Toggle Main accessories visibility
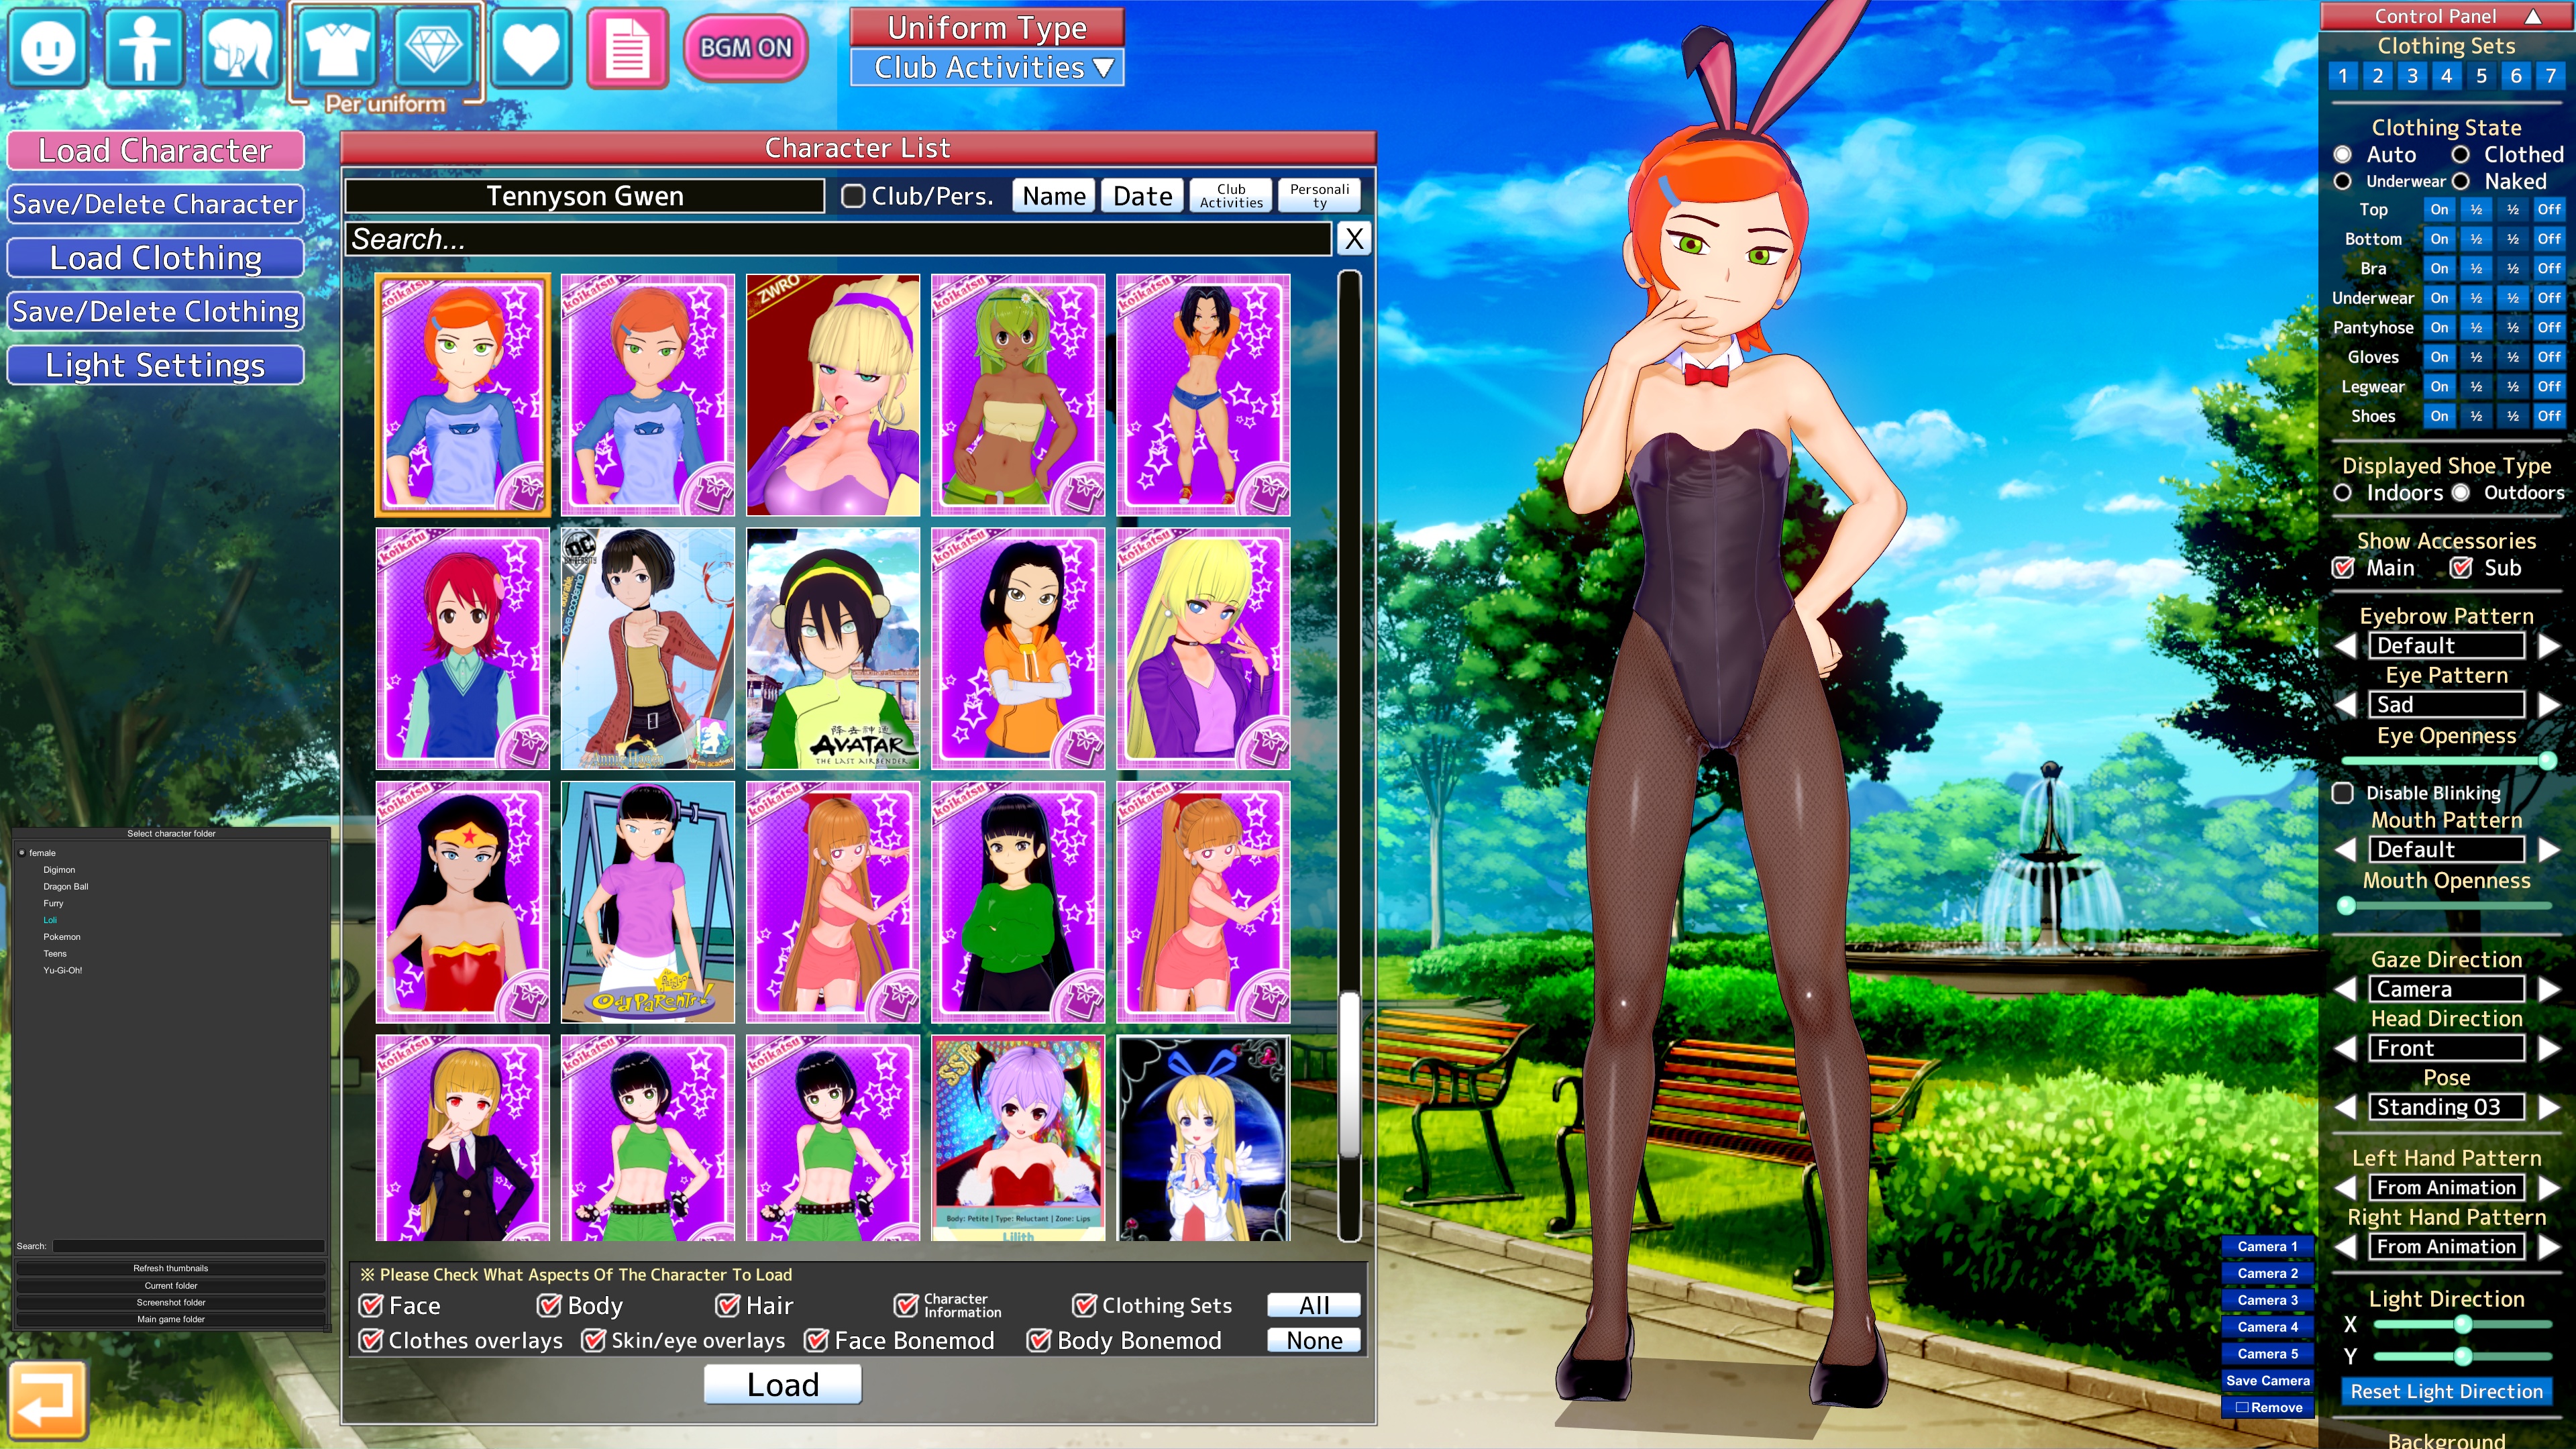The image size is (2576, 1449). click(2343, 568)
